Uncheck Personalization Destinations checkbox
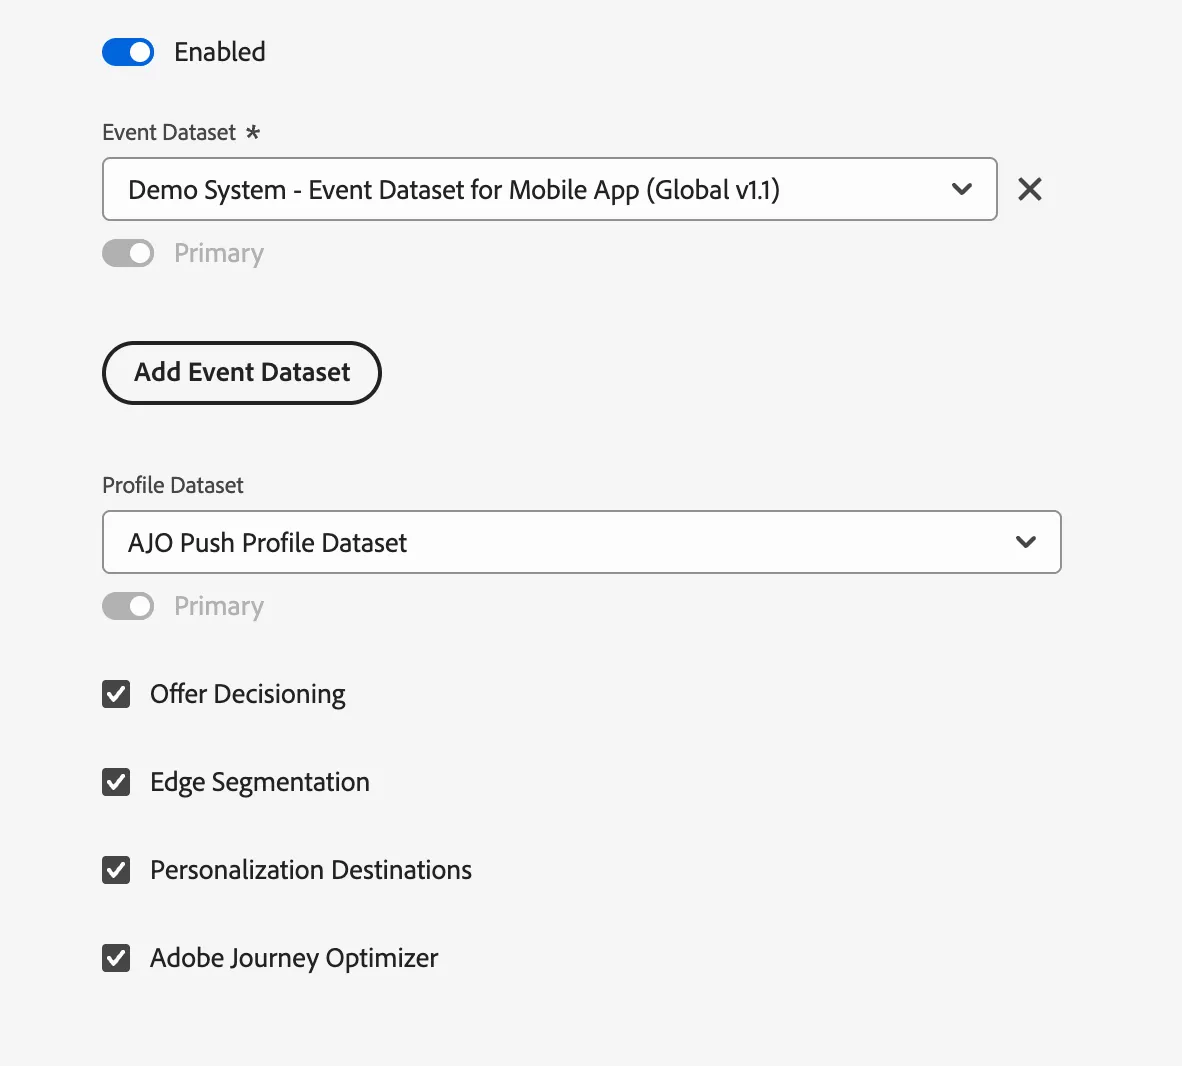Image resolution: width=1182 pixels, height=1066 pixels. [116, 871]
